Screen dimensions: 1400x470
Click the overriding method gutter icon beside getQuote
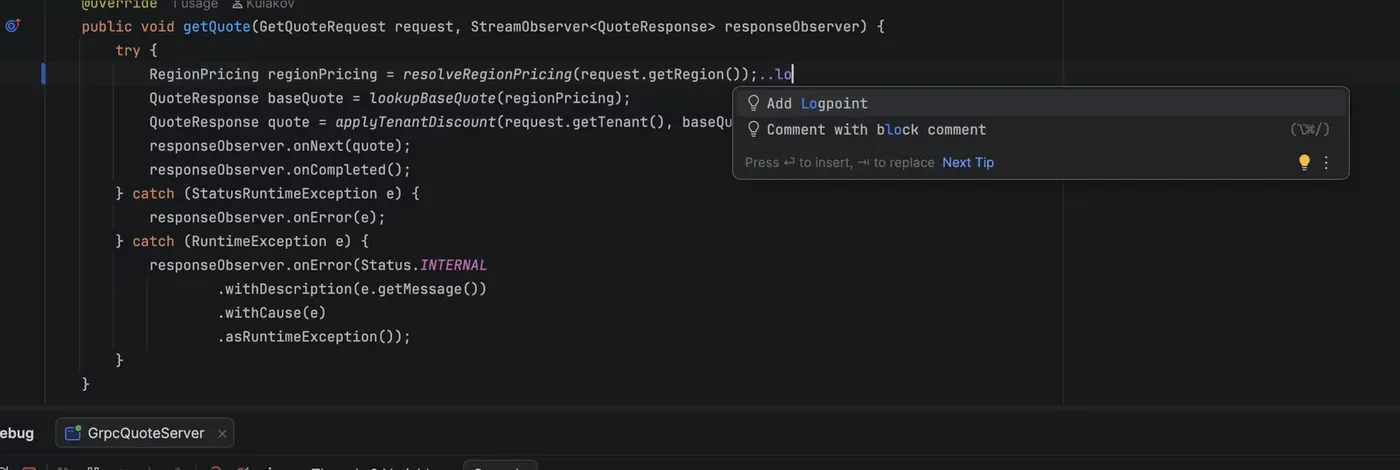[13, 26]
